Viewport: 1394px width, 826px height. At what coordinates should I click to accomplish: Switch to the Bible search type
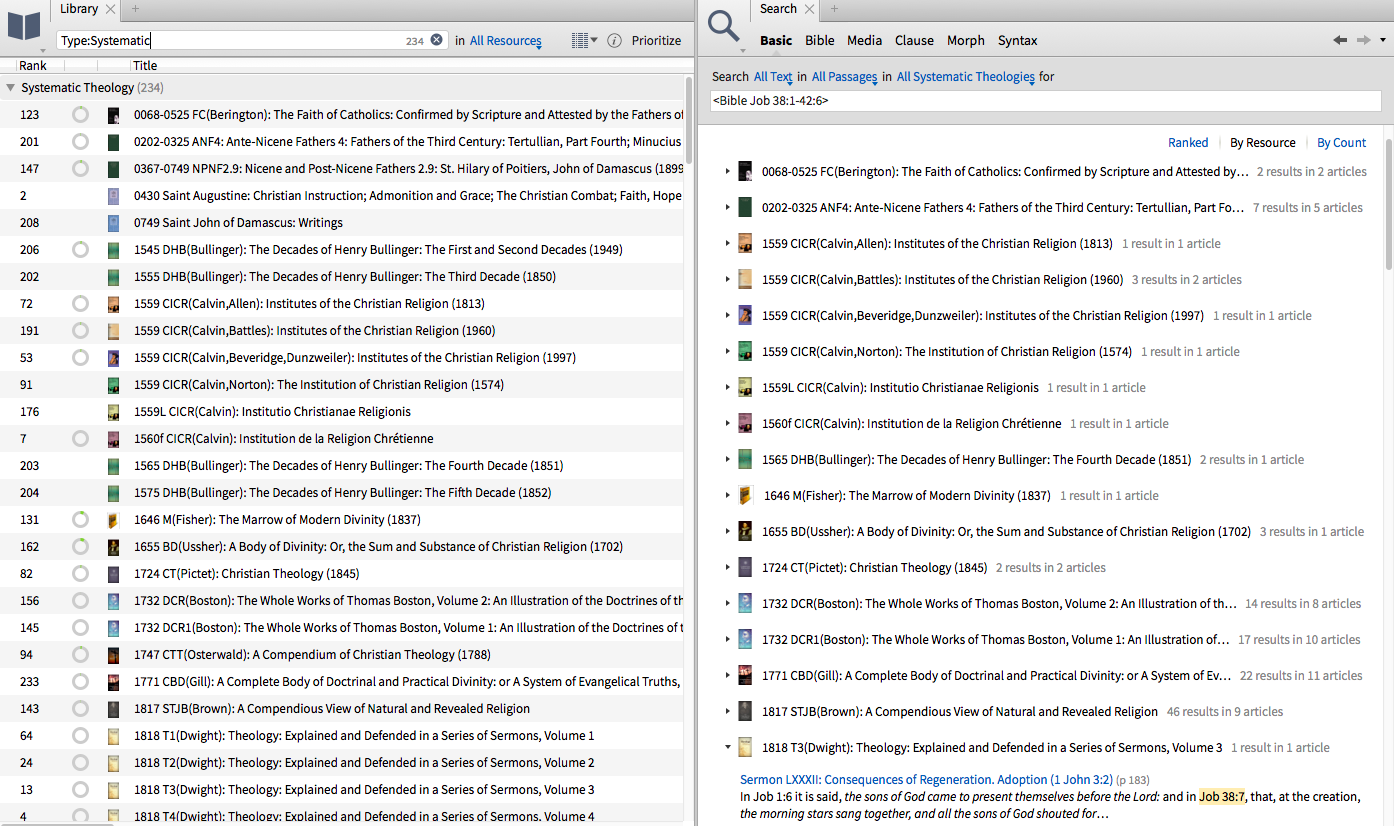click(x=820, y=41)
